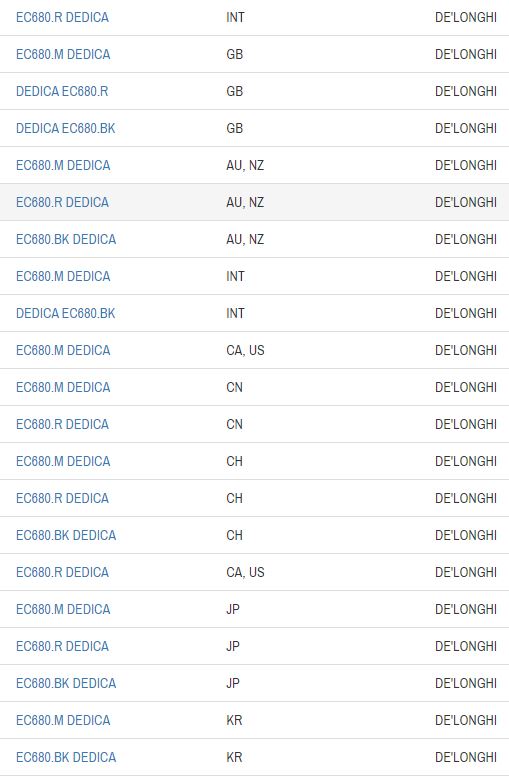Screen dimensions: 509x777
Task: Click DEDICA EC680.R link for GB
Action: pyautogui.click(x=62, y=91)
